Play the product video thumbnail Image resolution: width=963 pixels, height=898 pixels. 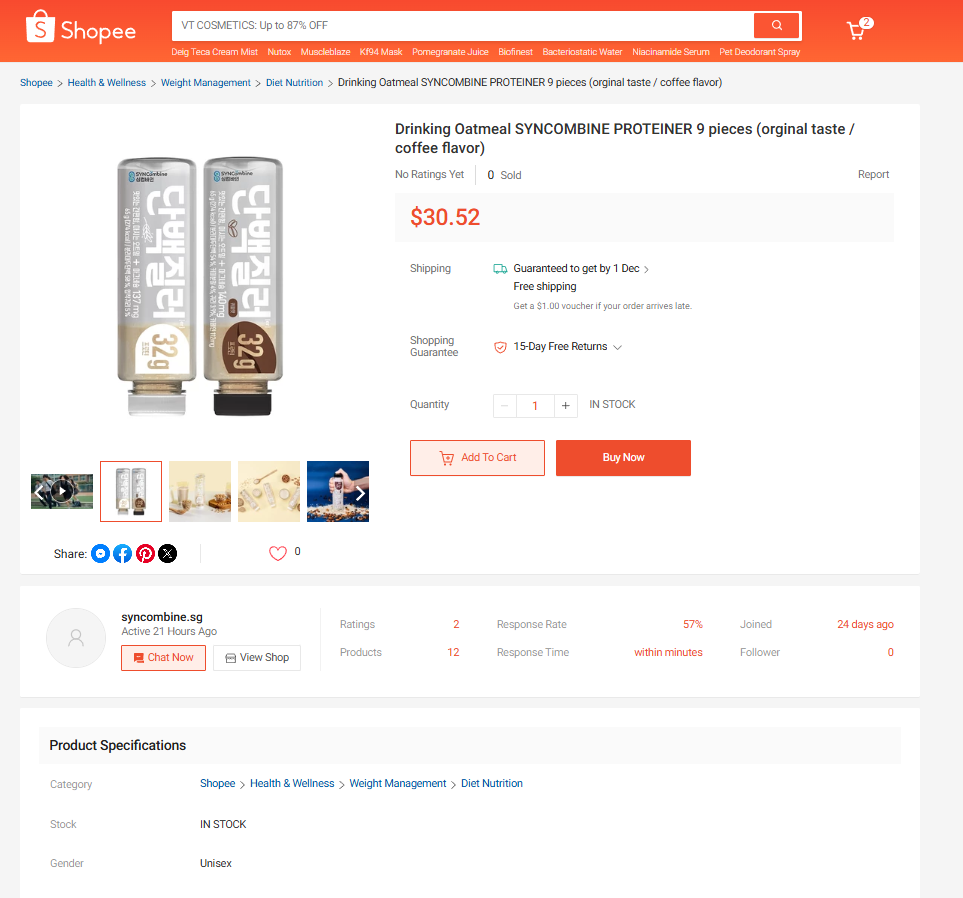[x=63, y=491]
